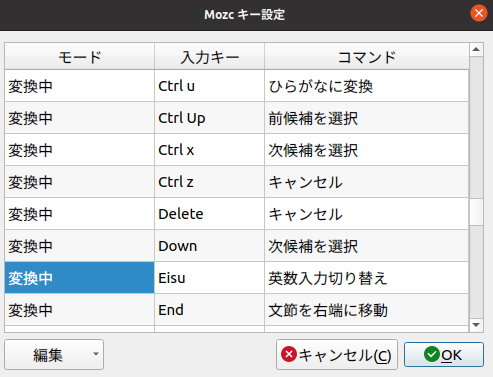Click the キャンセル(C) button
This screenshot has height=377, width=493.
[x=337, y=354]
